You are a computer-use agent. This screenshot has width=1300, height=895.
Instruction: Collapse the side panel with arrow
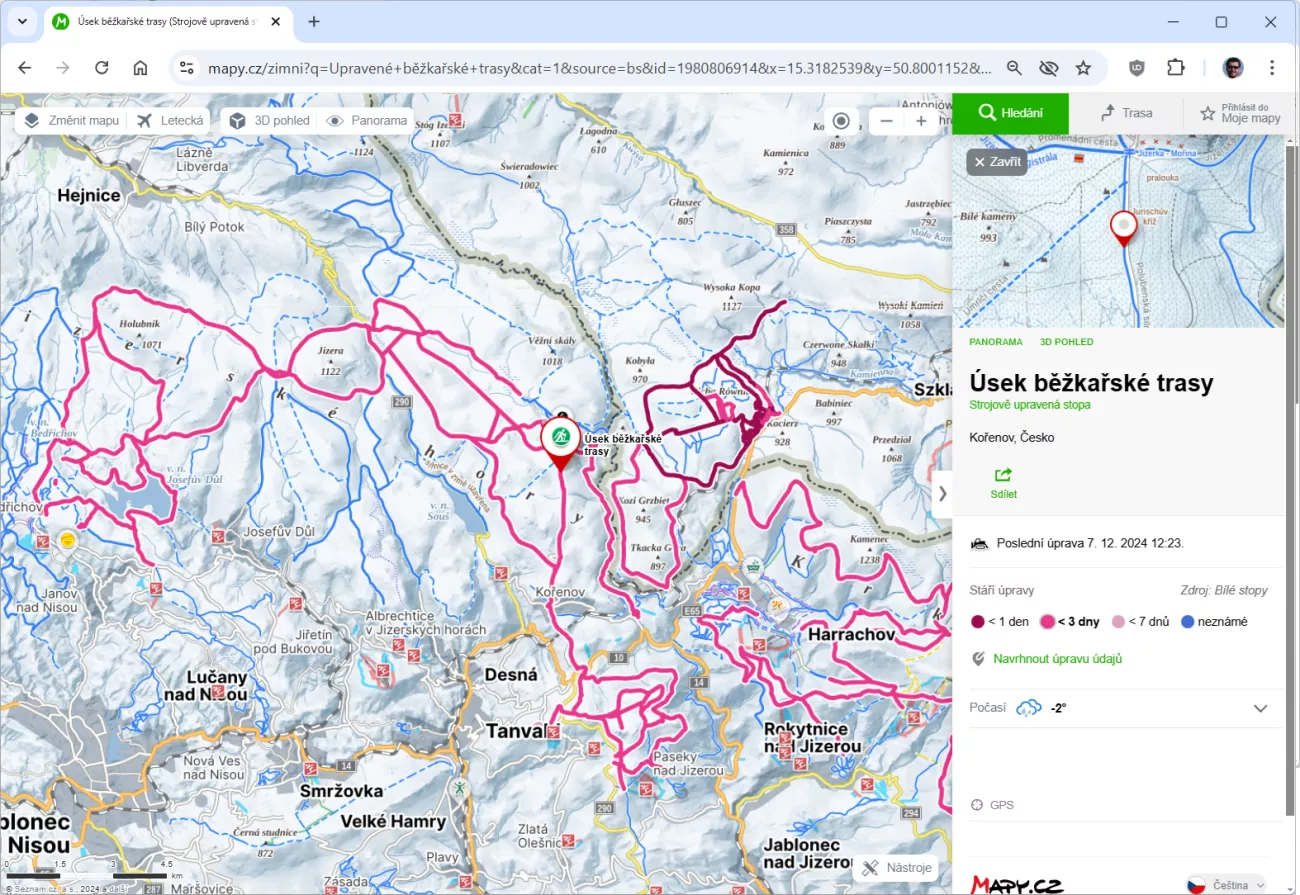click(941, 493)
